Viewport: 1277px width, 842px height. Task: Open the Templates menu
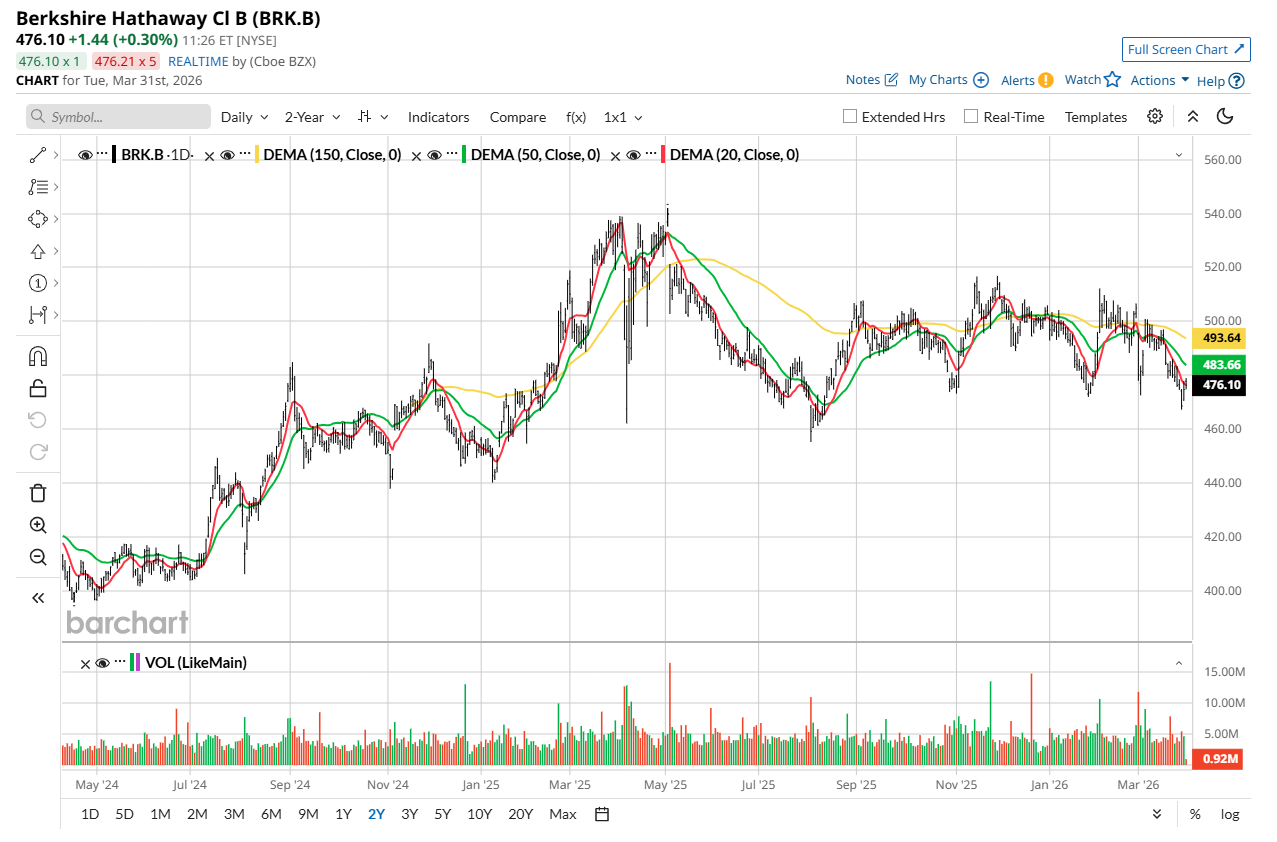(x=1096, y=117)
